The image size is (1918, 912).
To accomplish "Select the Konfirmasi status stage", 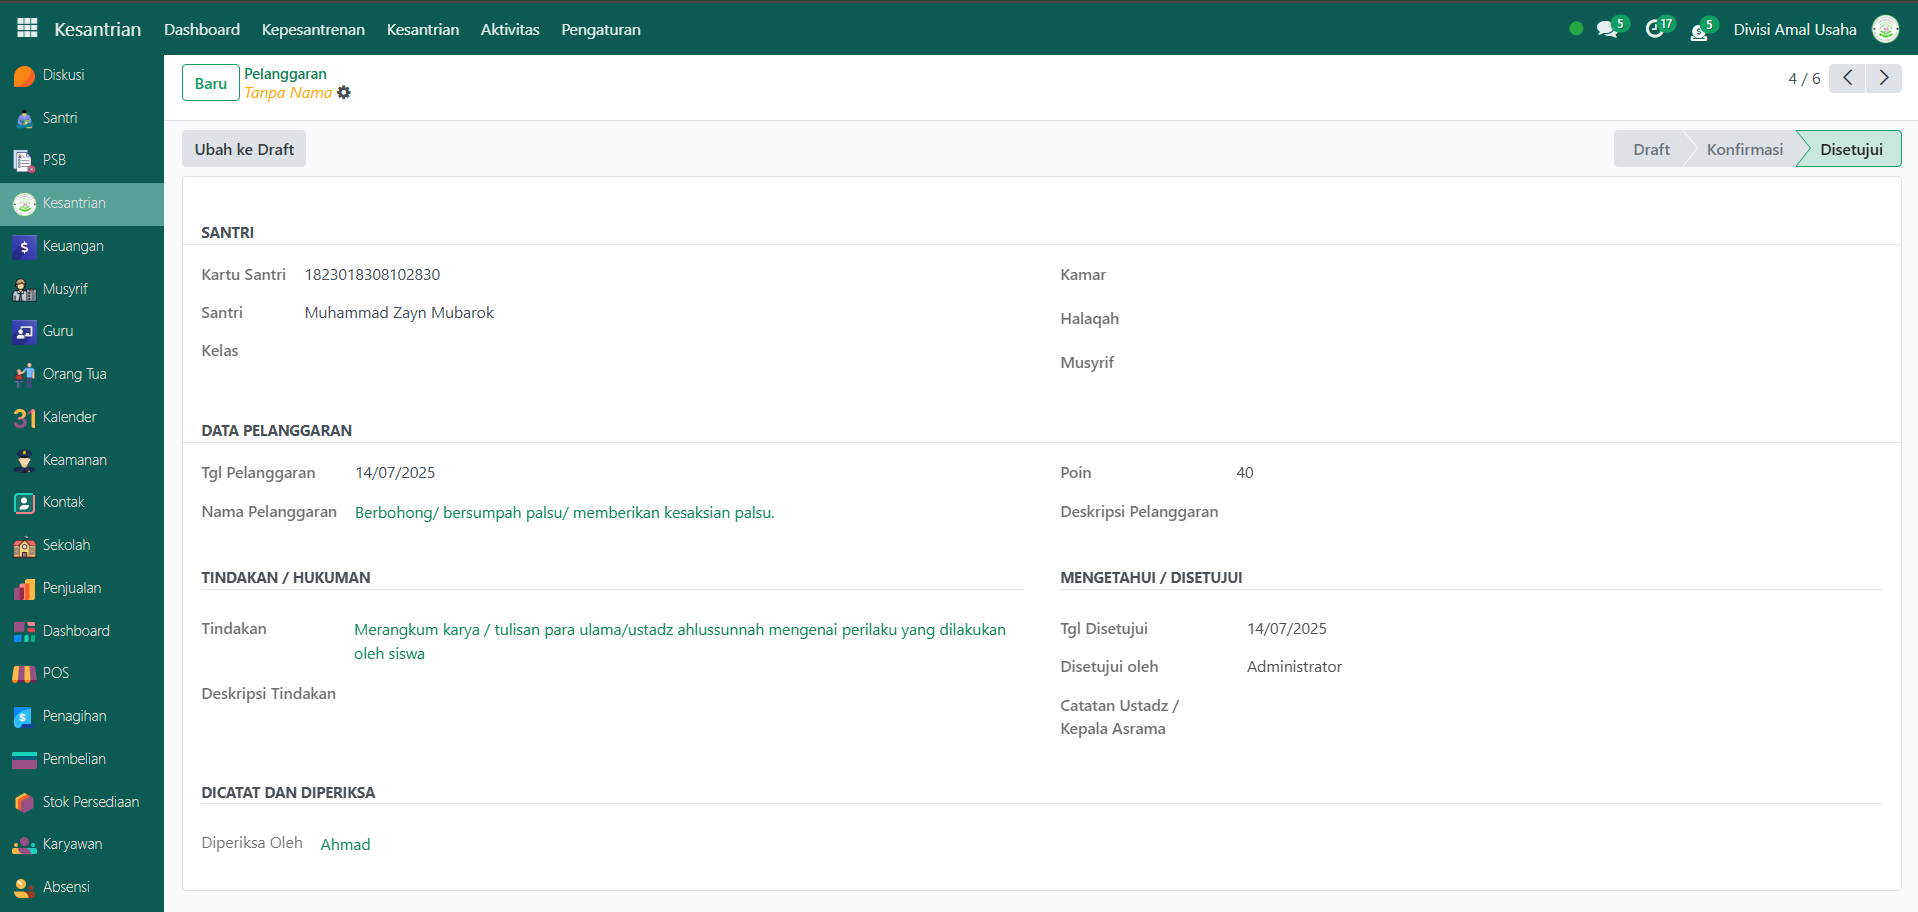I will coord(1744,149).
